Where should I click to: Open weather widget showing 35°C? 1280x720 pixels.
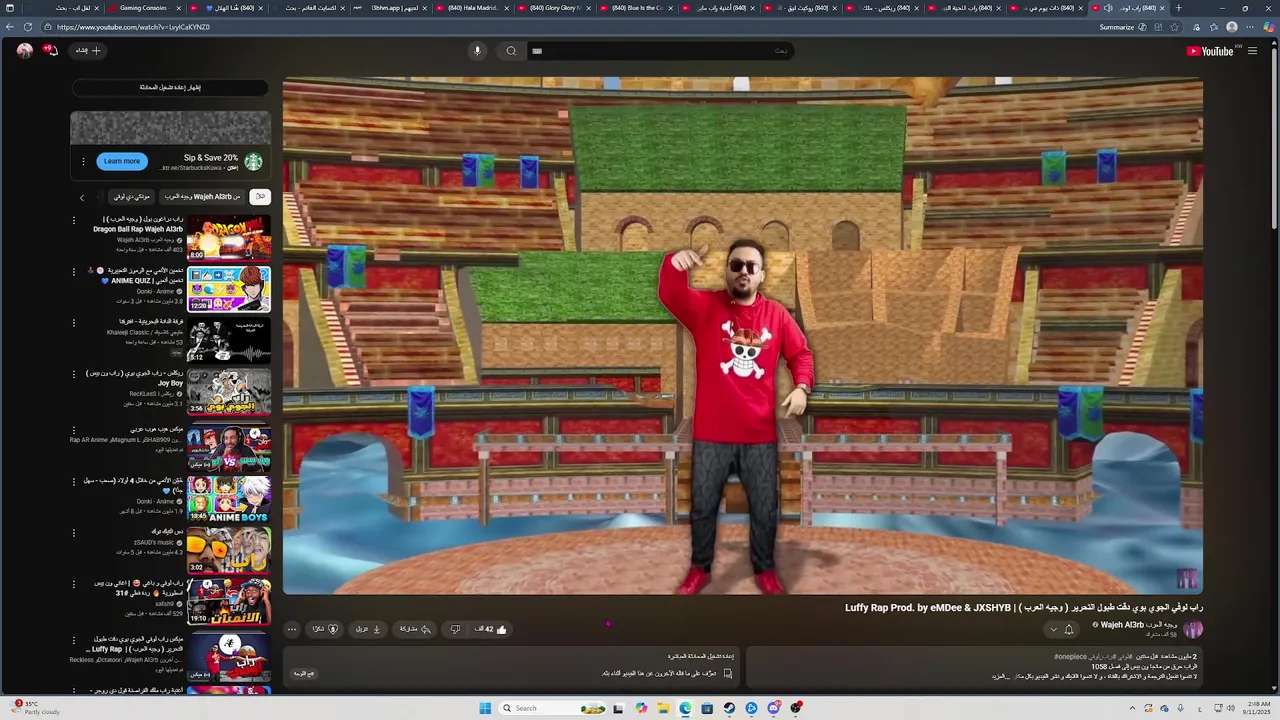tap(36, 708)
